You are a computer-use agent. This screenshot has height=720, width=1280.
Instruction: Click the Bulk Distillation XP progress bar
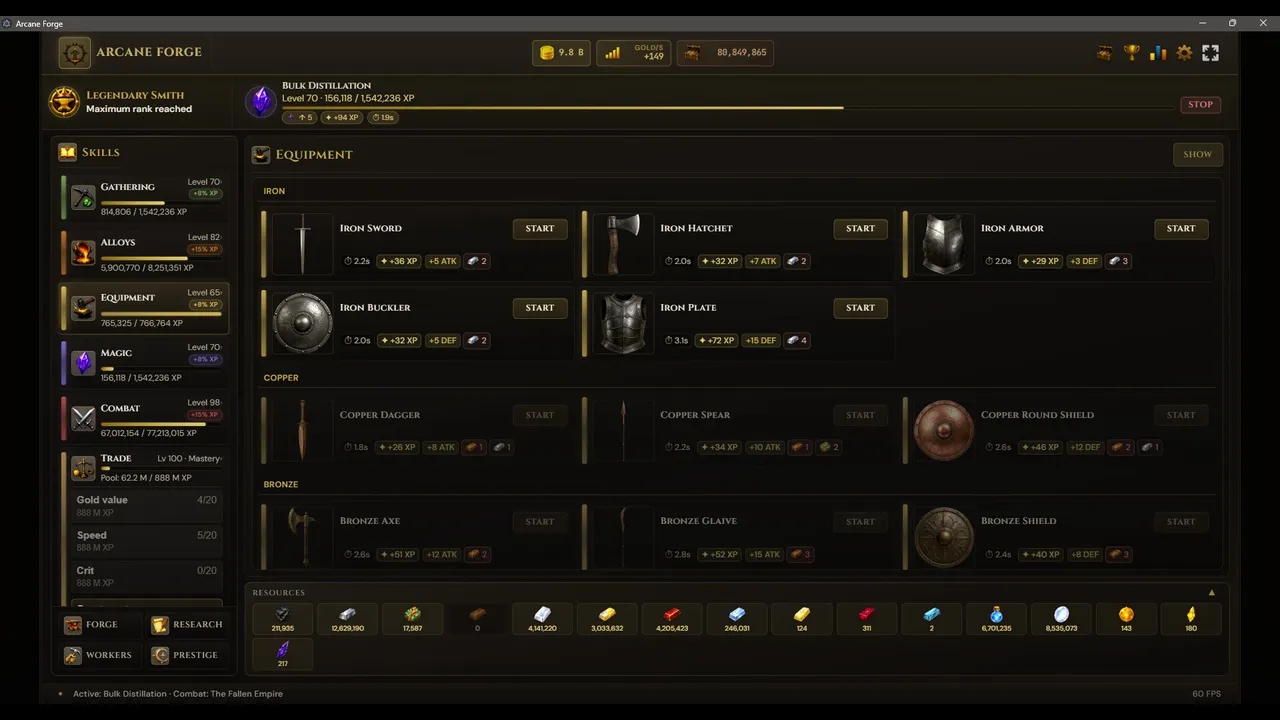(727, 107)
